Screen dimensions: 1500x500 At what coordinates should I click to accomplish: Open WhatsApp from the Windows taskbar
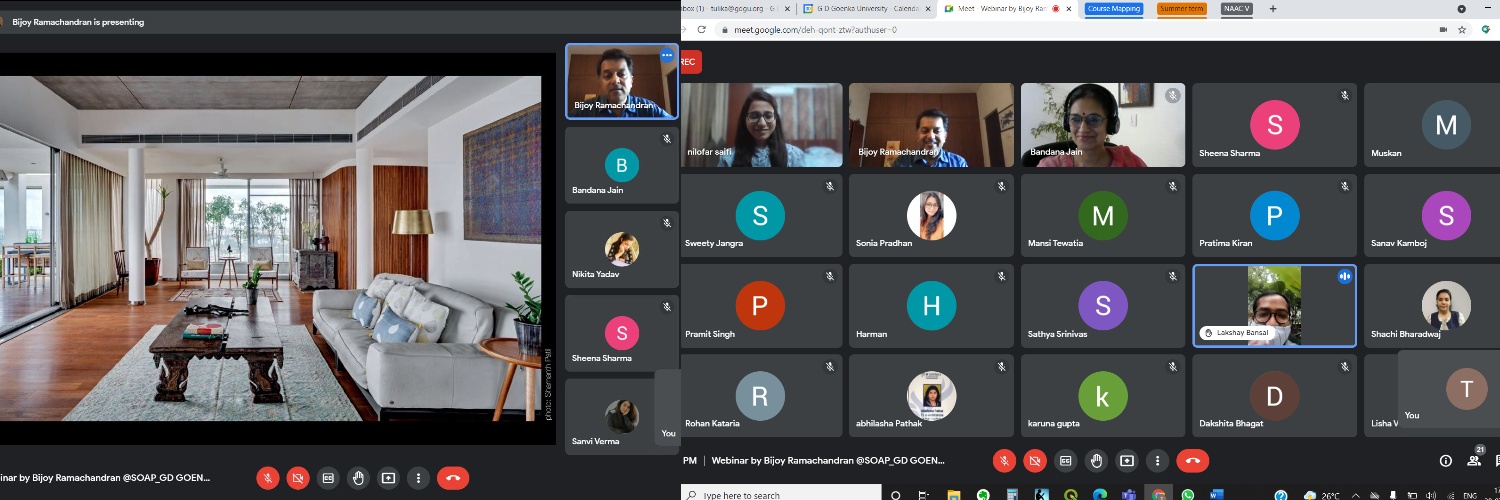click(1187, 494)
